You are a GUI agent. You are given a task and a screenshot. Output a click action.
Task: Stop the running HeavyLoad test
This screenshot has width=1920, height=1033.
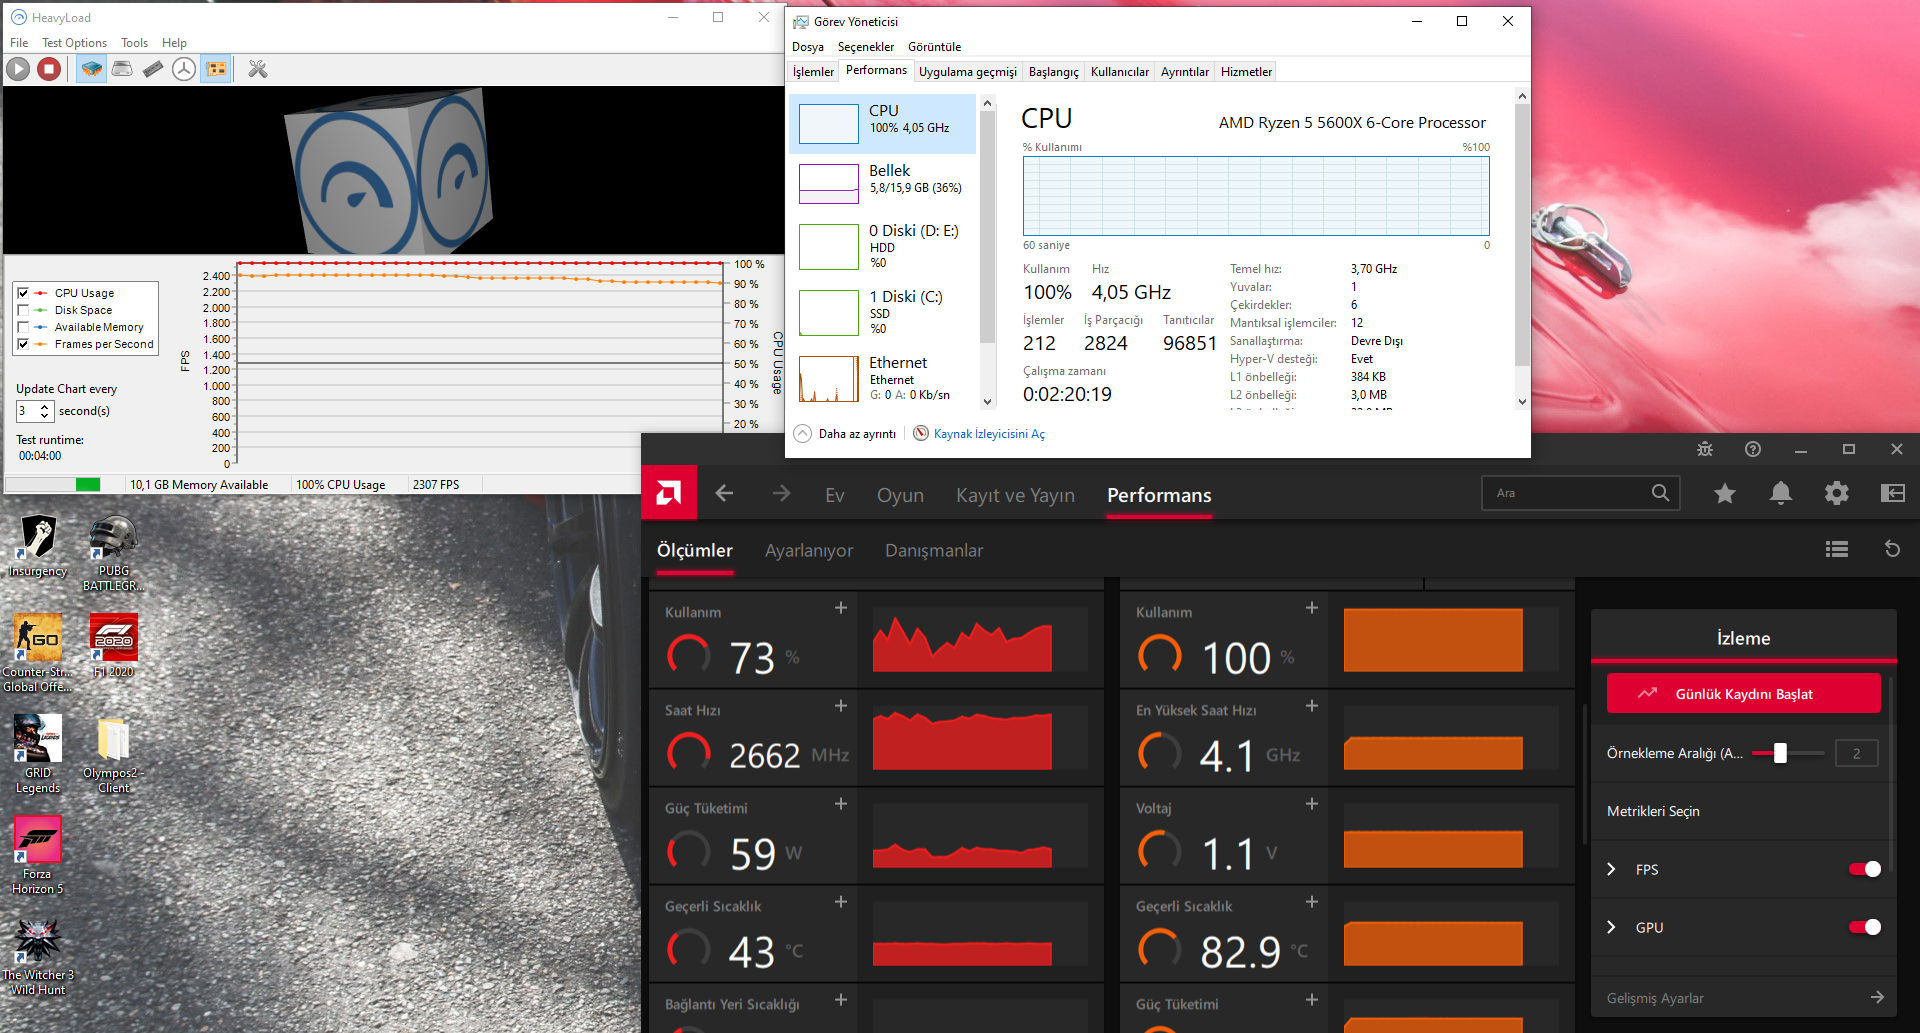[x=49, y=69]
